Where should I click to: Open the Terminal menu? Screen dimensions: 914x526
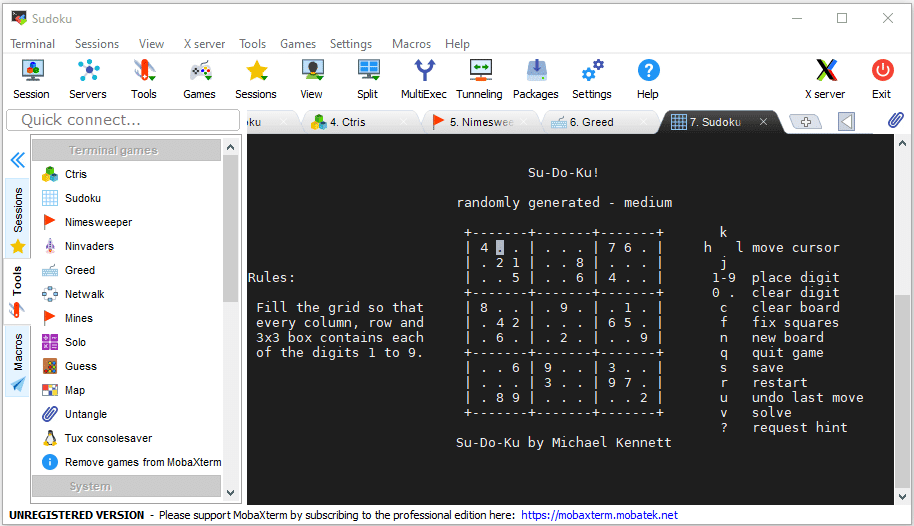click(x=33, y=44)
